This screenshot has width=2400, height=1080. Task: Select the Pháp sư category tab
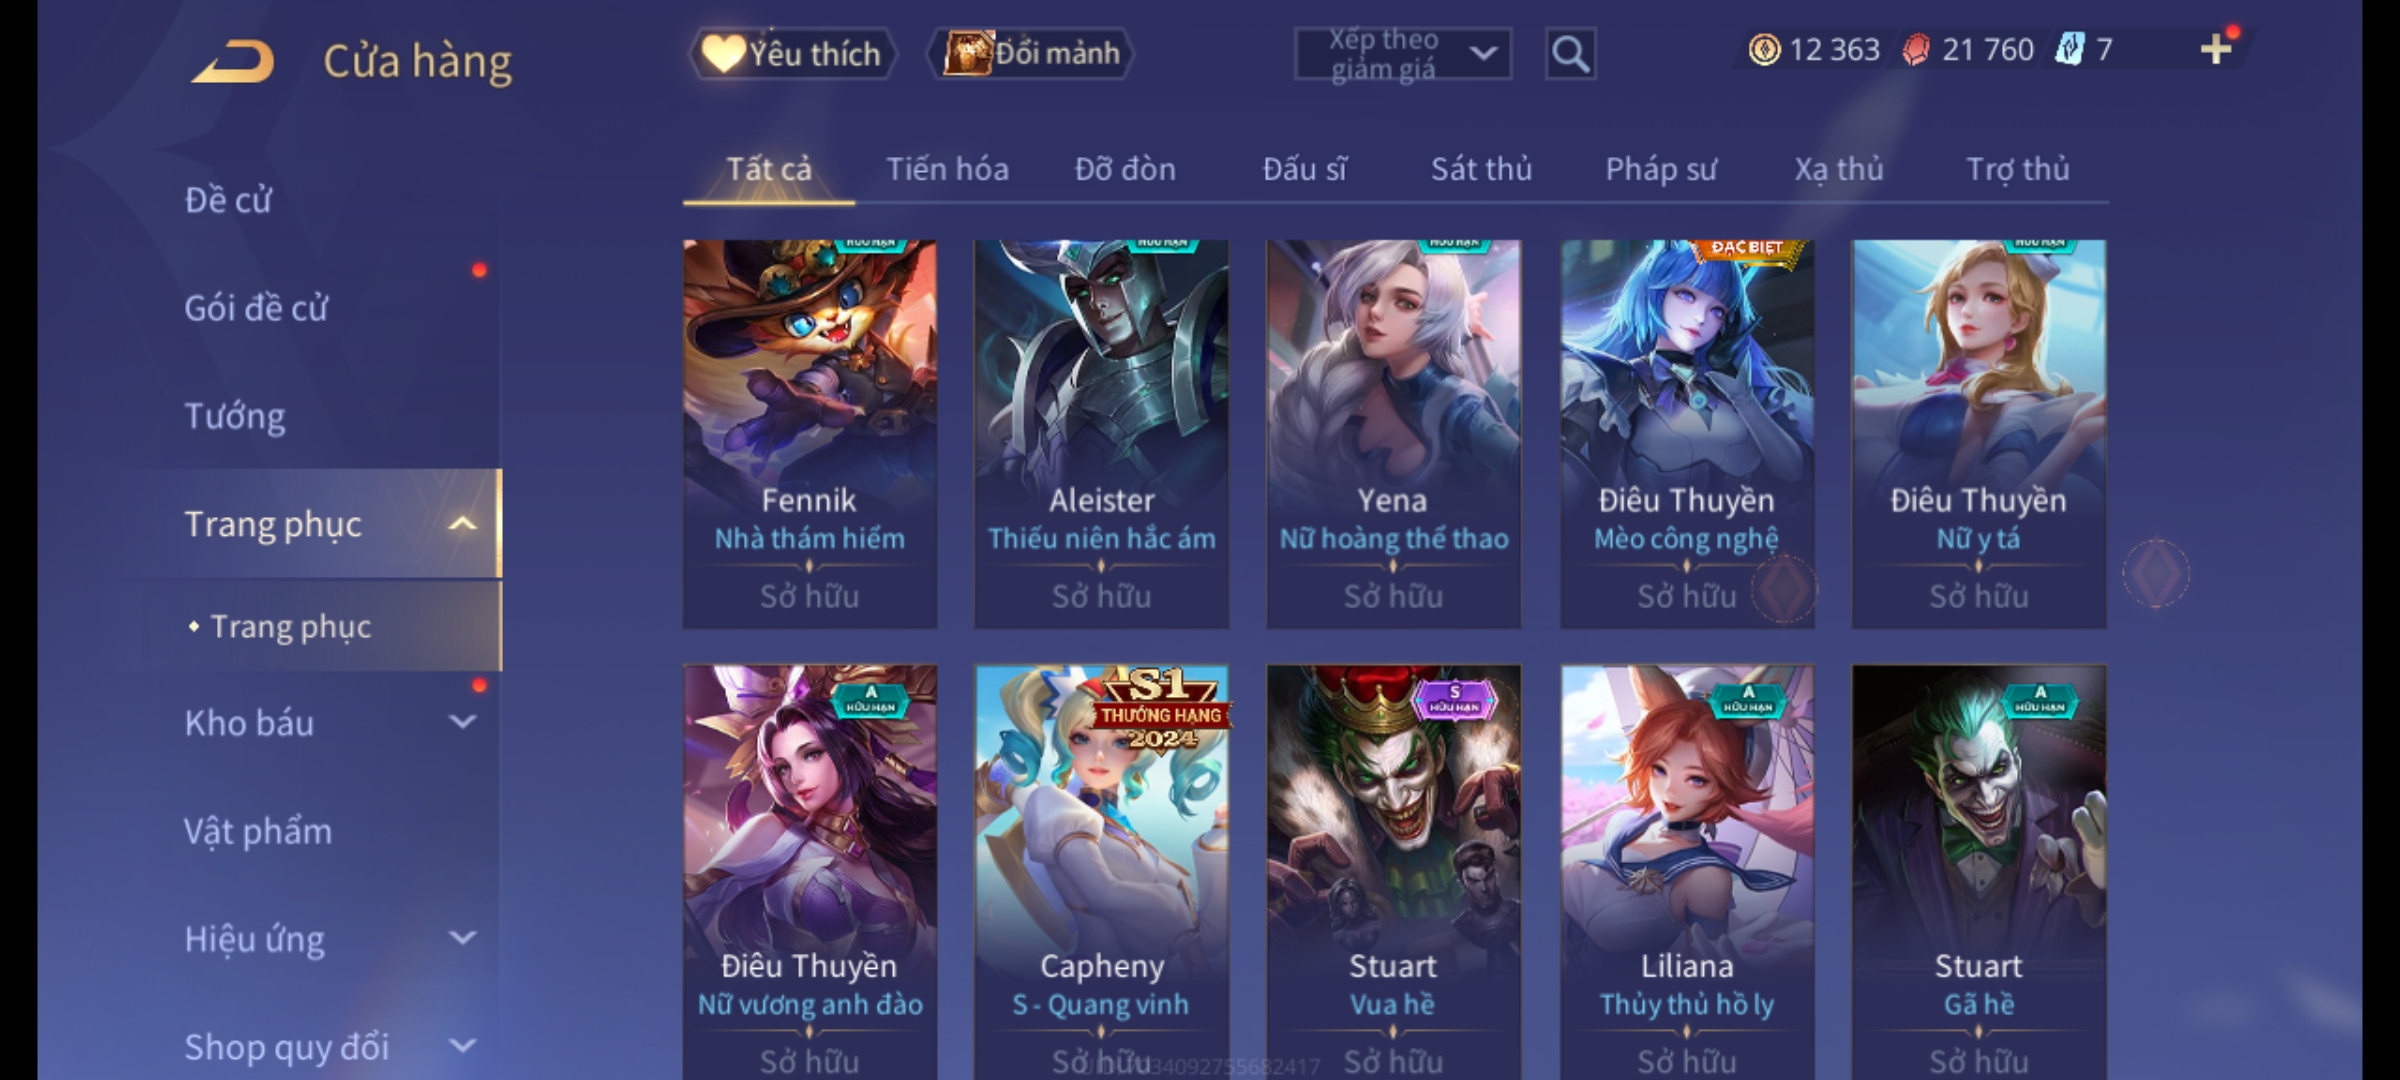coord(1660,169)
